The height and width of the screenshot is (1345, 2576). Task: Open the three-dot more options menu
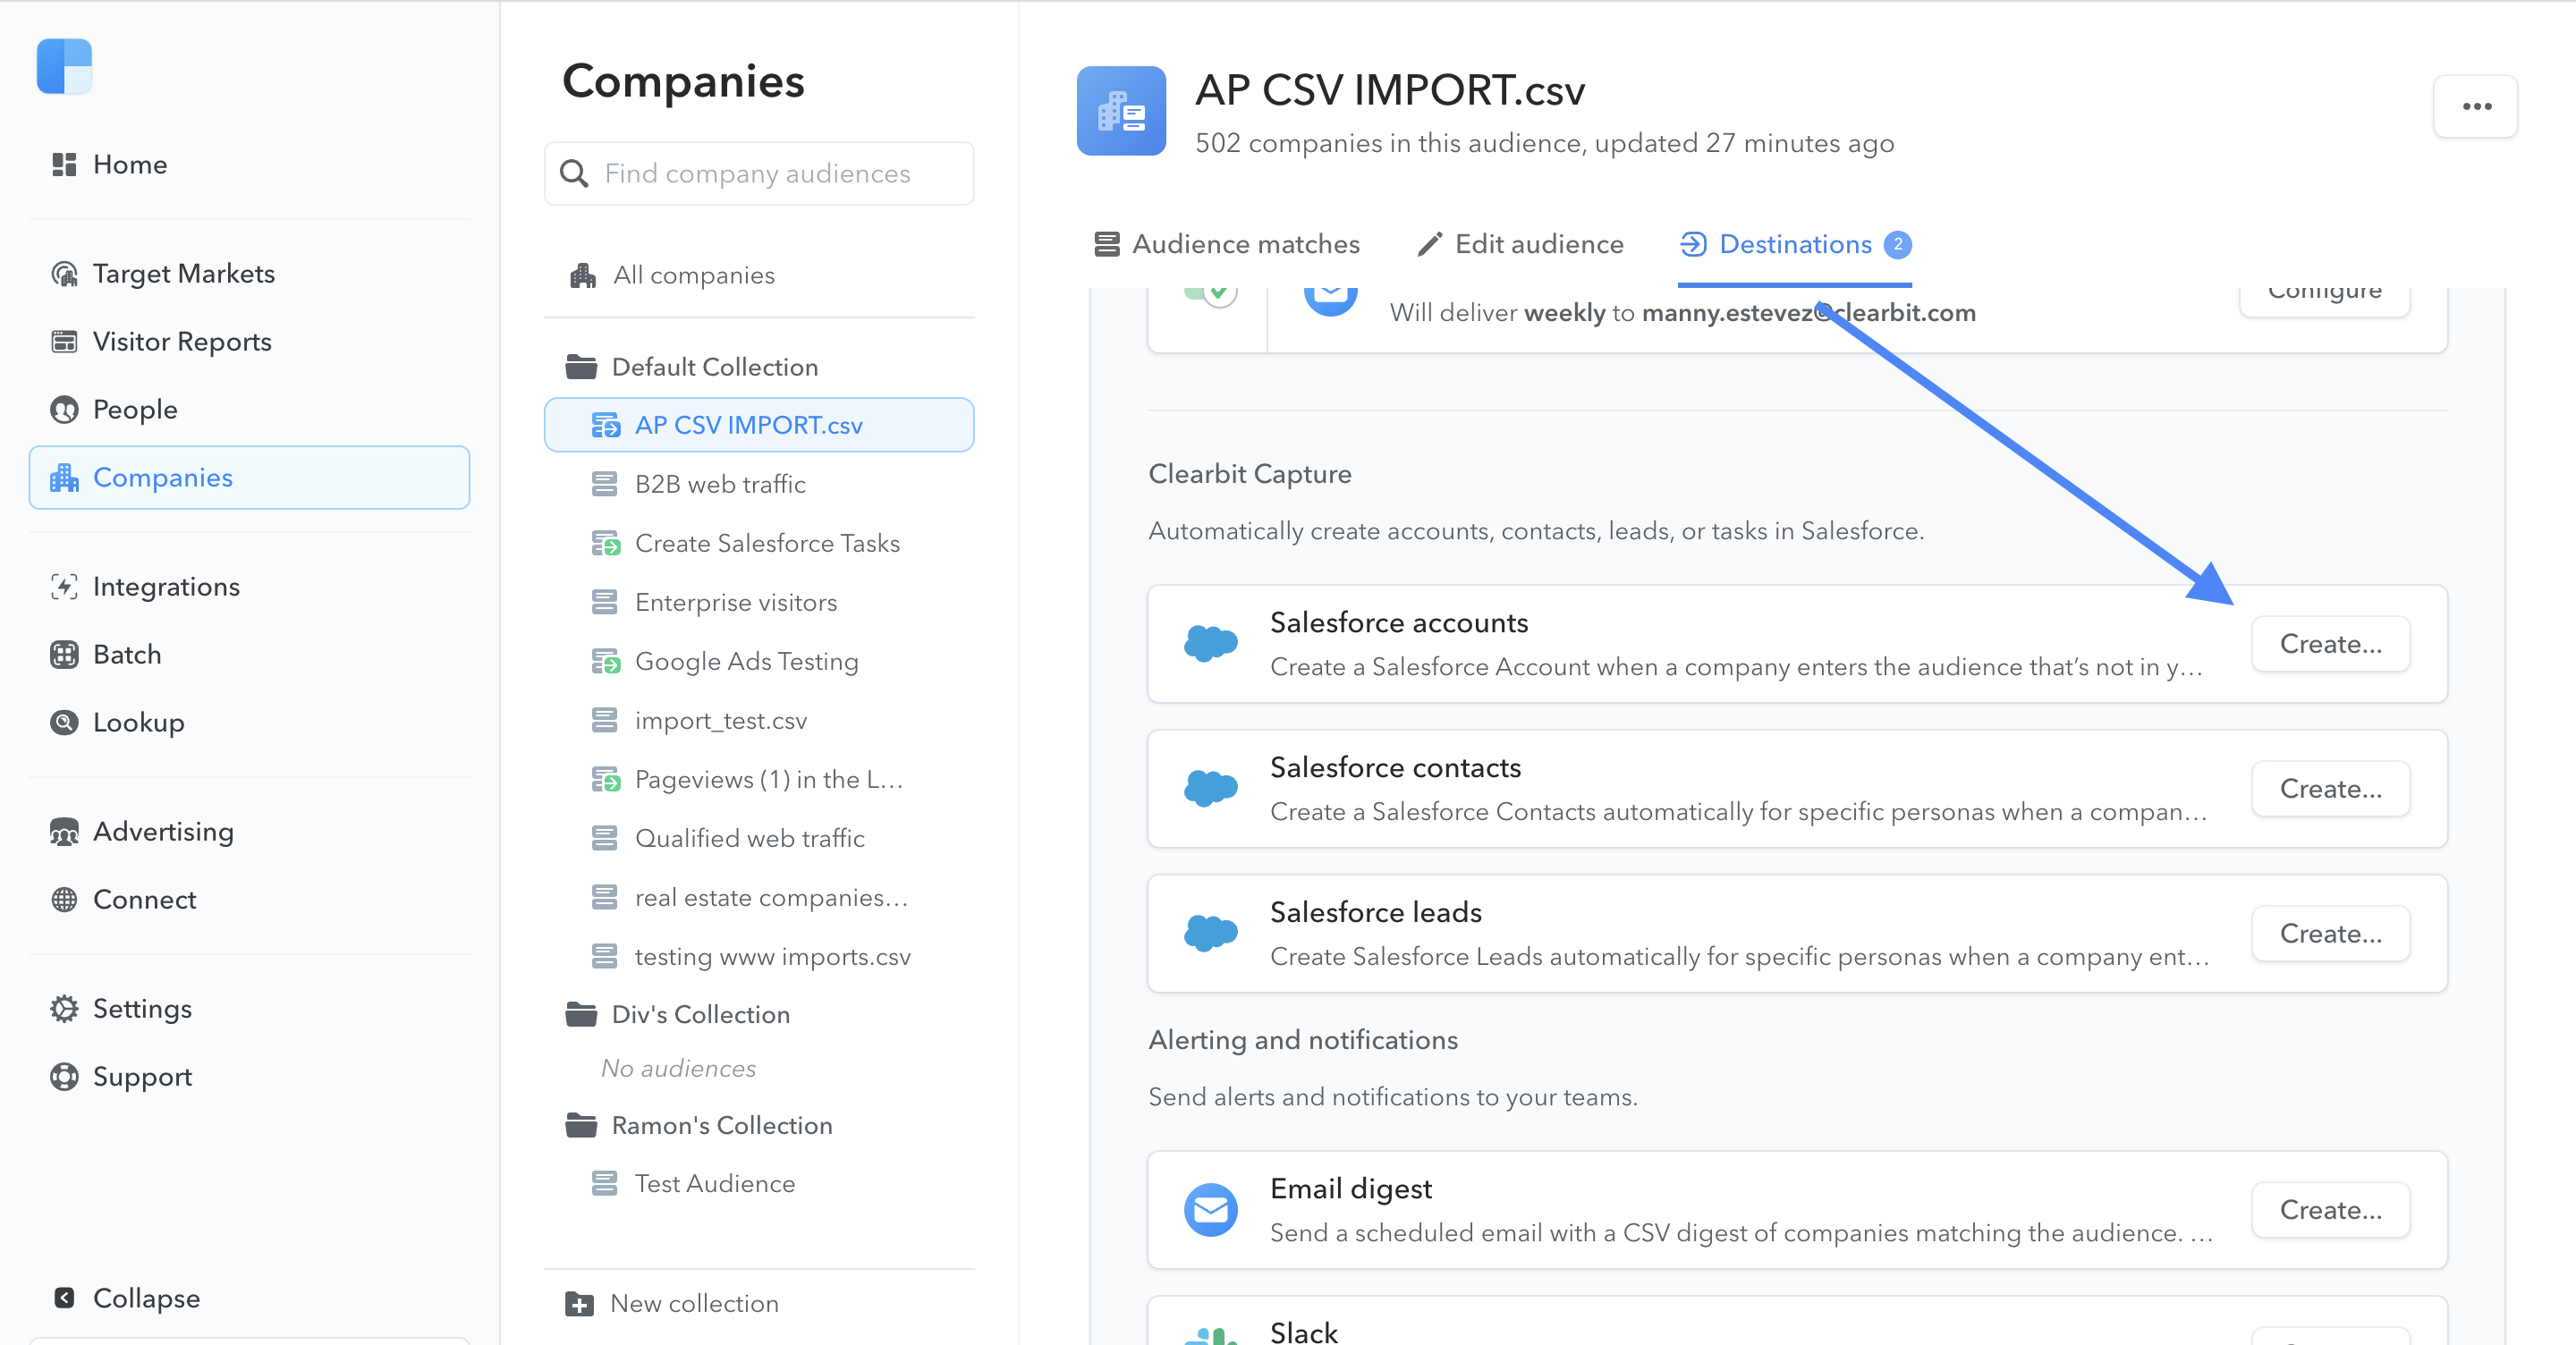point(2476,106)
